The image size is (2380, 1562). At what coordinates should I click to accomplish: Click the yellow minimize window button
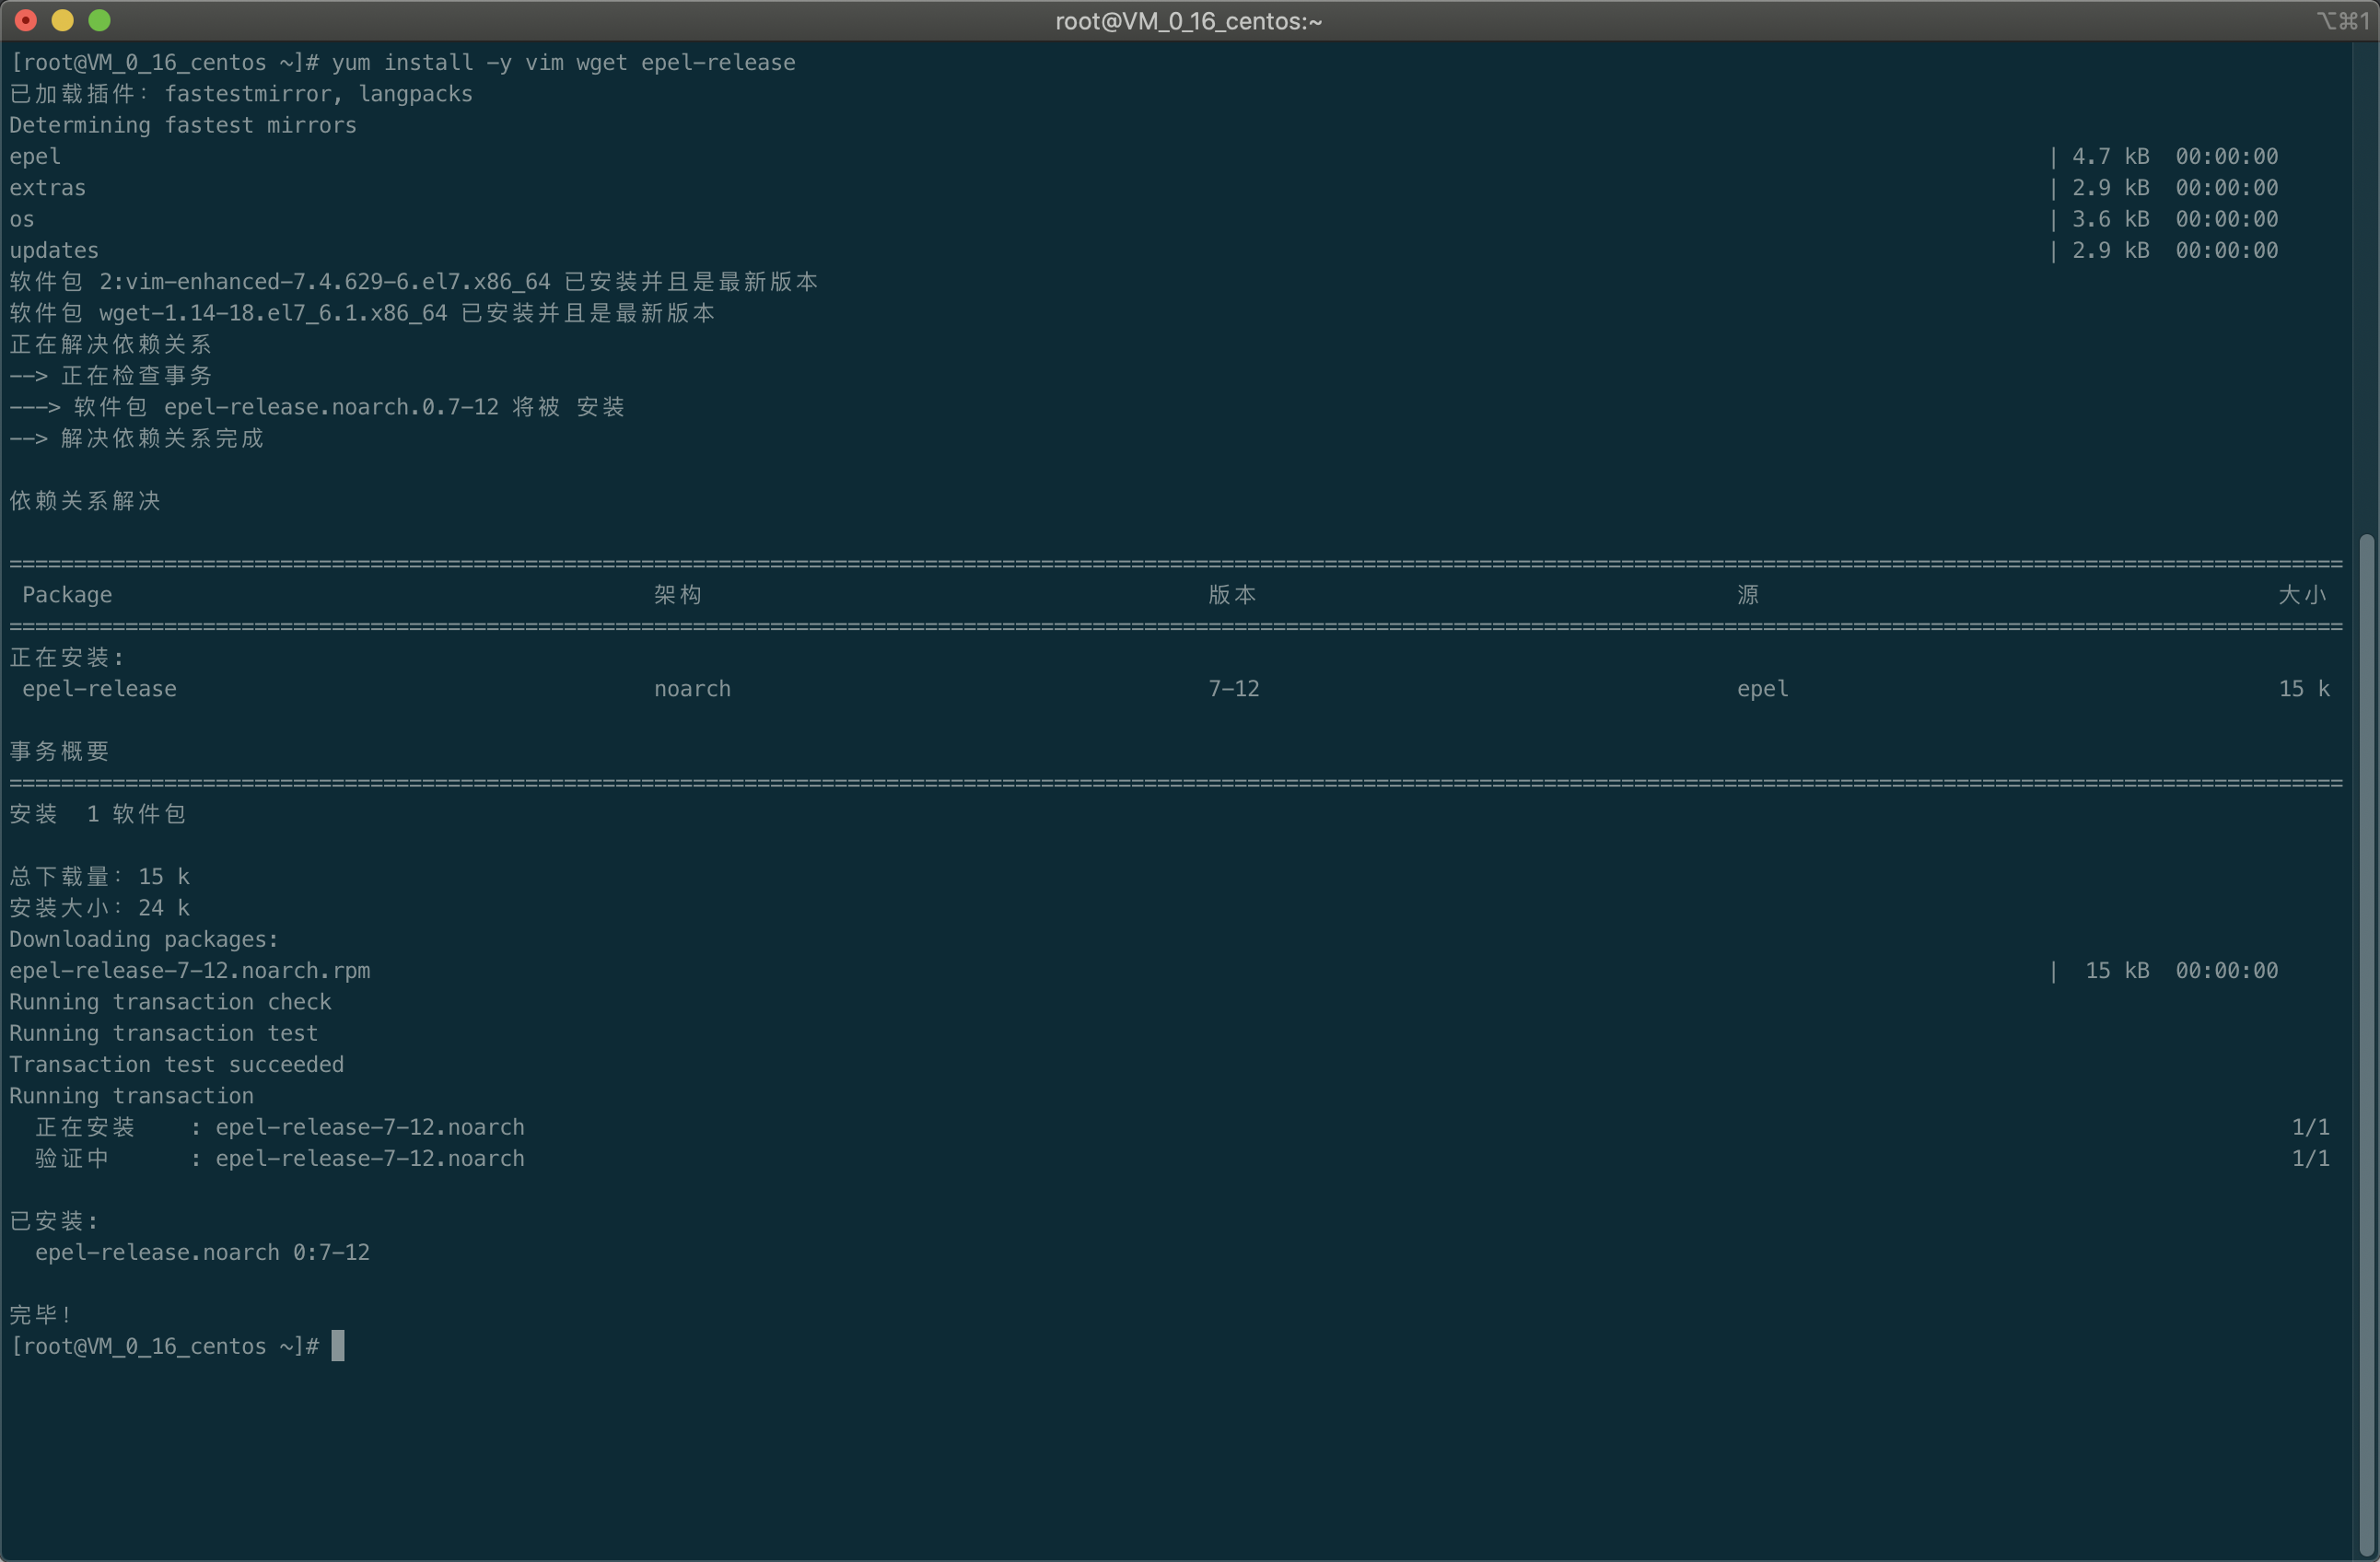pos(63,20)
